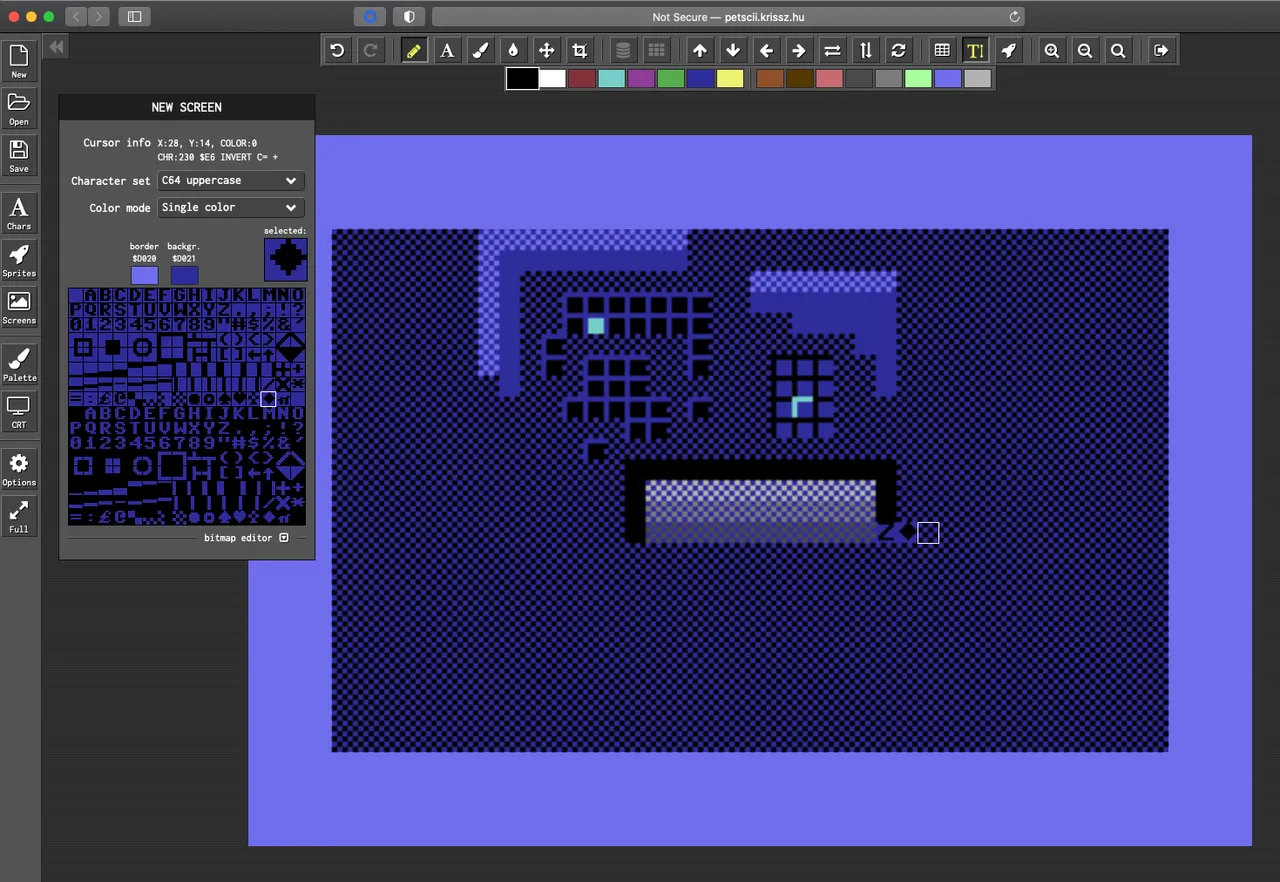
Task: Open a file via the Open sidebar button
Action: (19, 108)
